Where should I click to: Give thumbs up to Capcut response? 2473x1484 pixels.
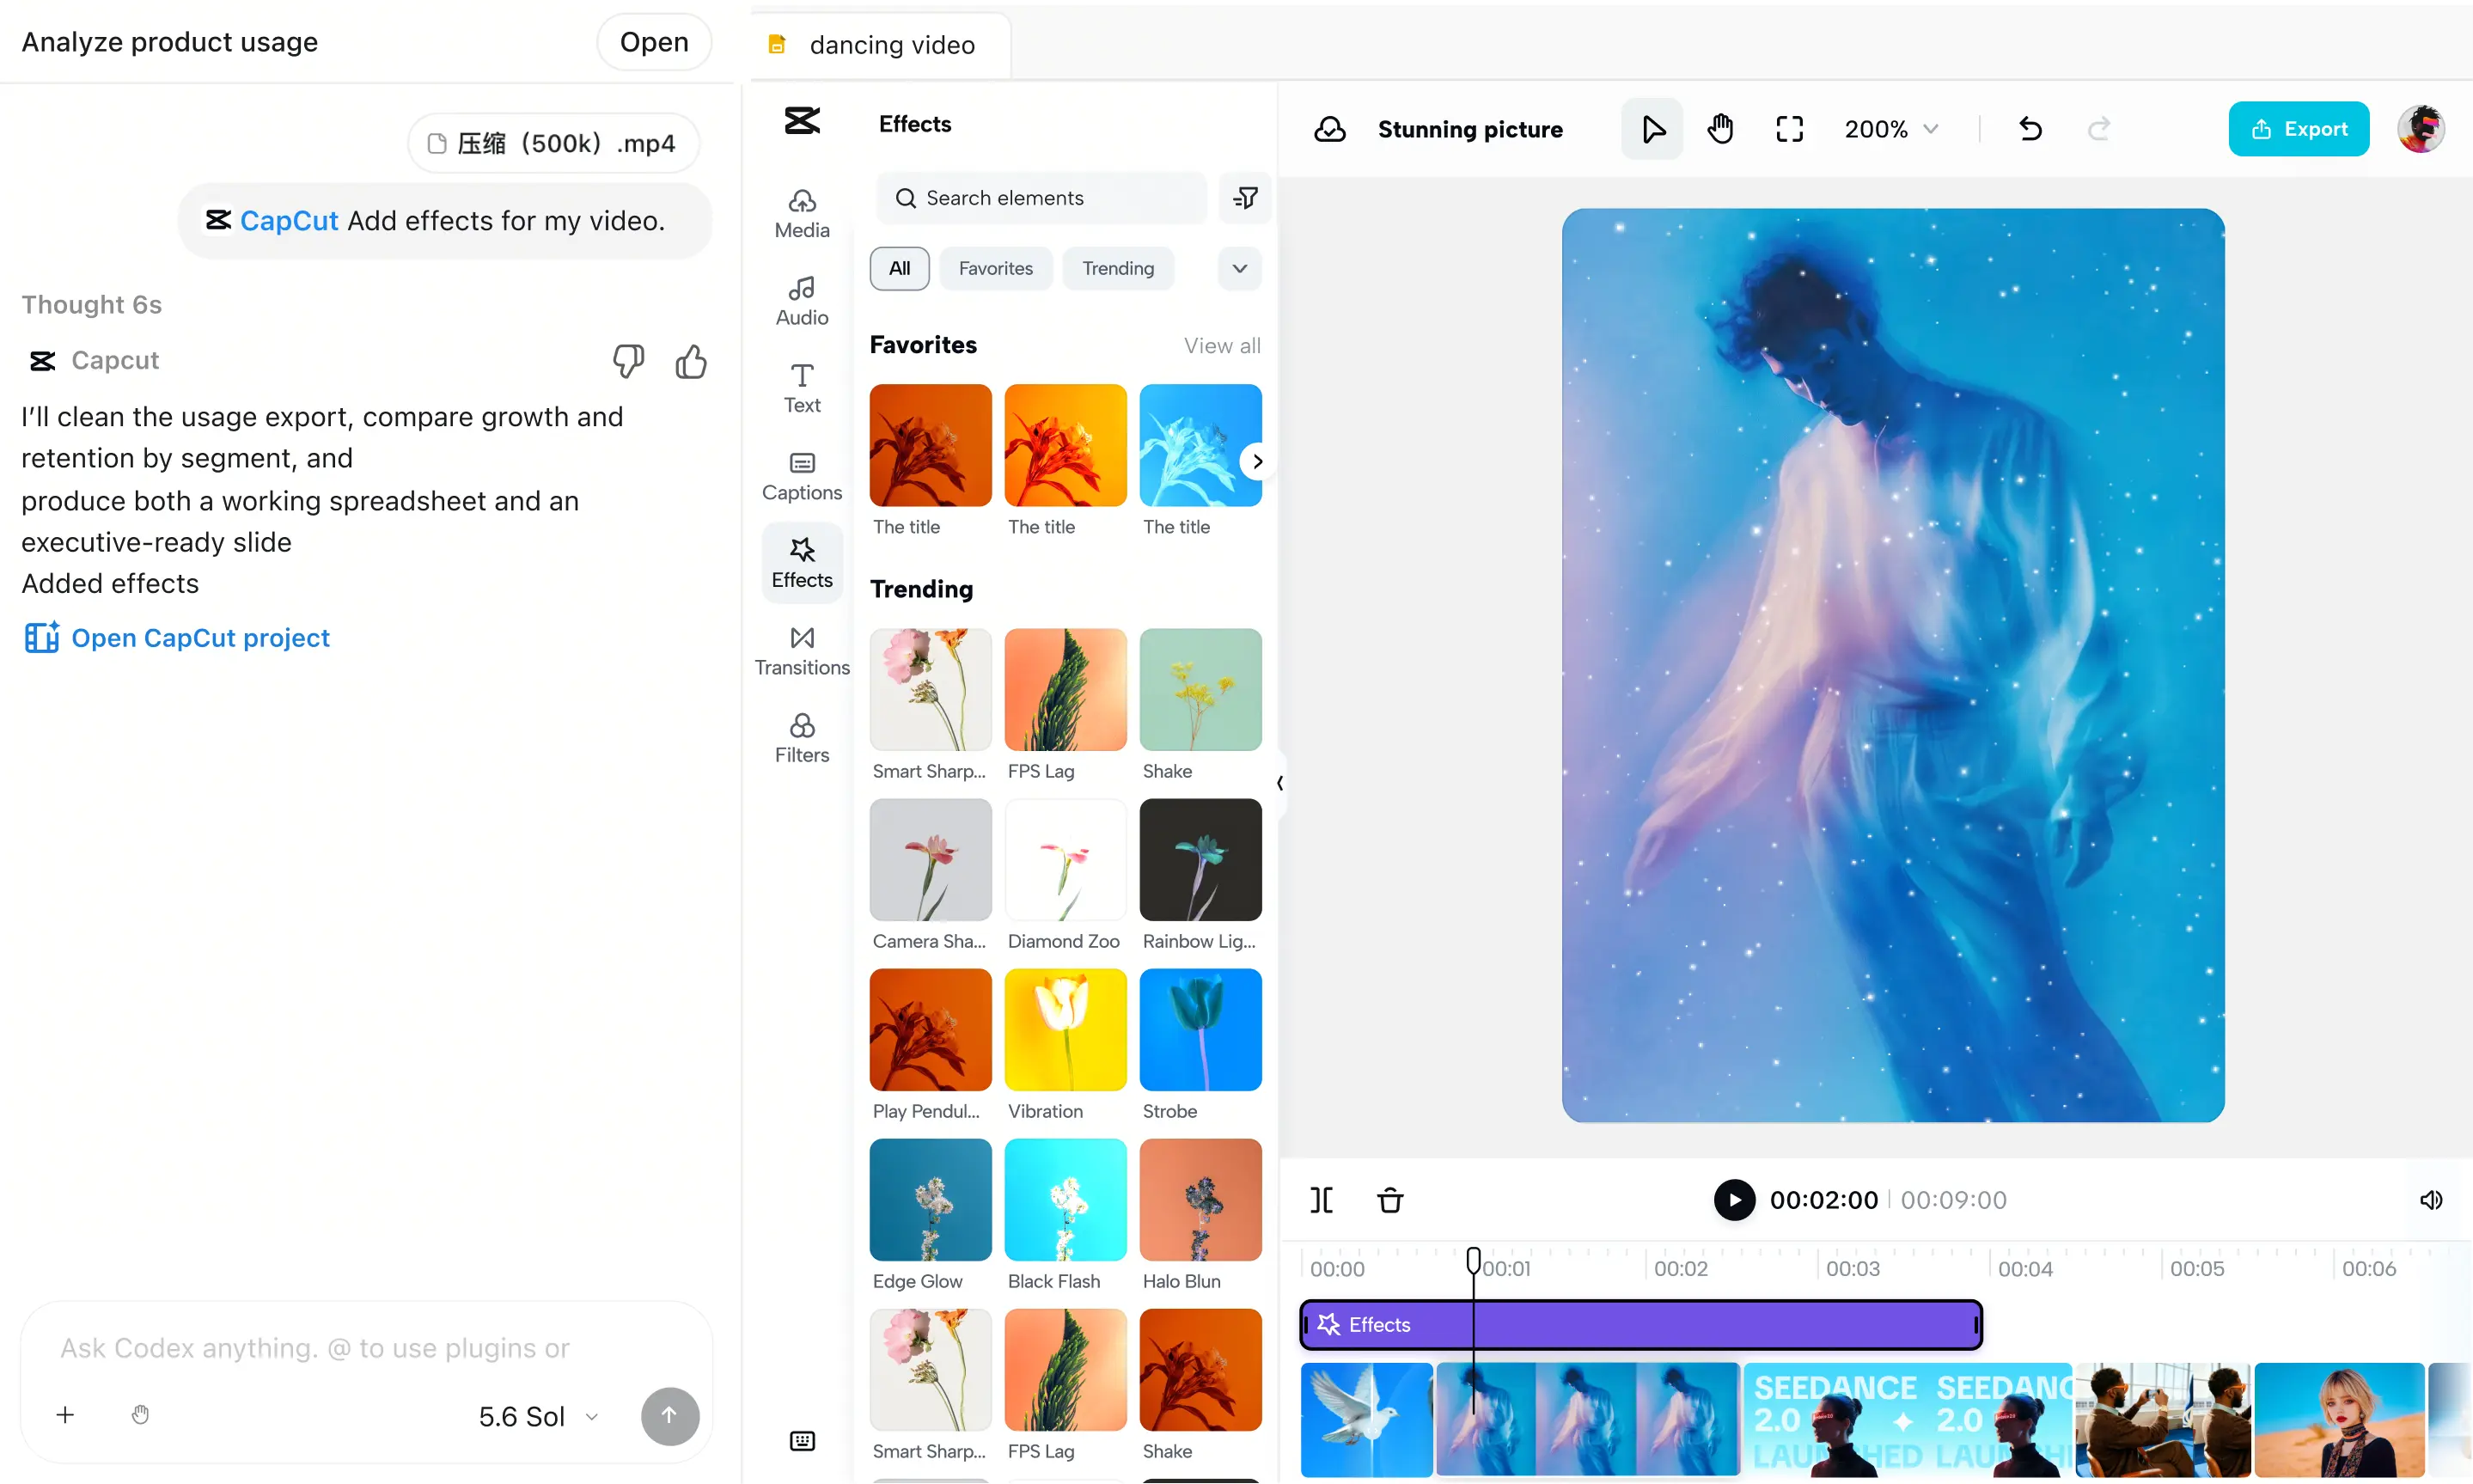click(690, 361)
